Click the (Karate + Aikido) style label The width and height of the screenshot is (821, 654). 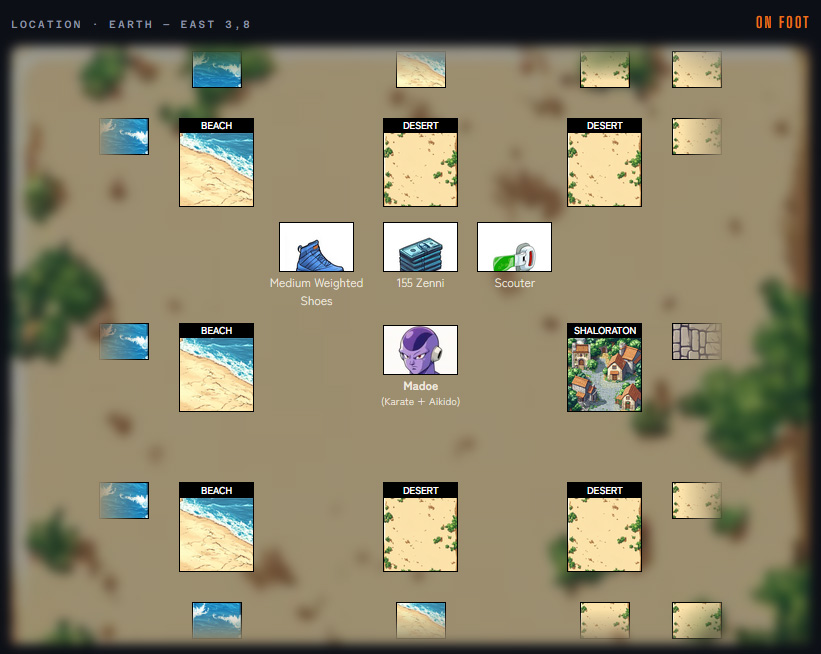click(420, 402)
